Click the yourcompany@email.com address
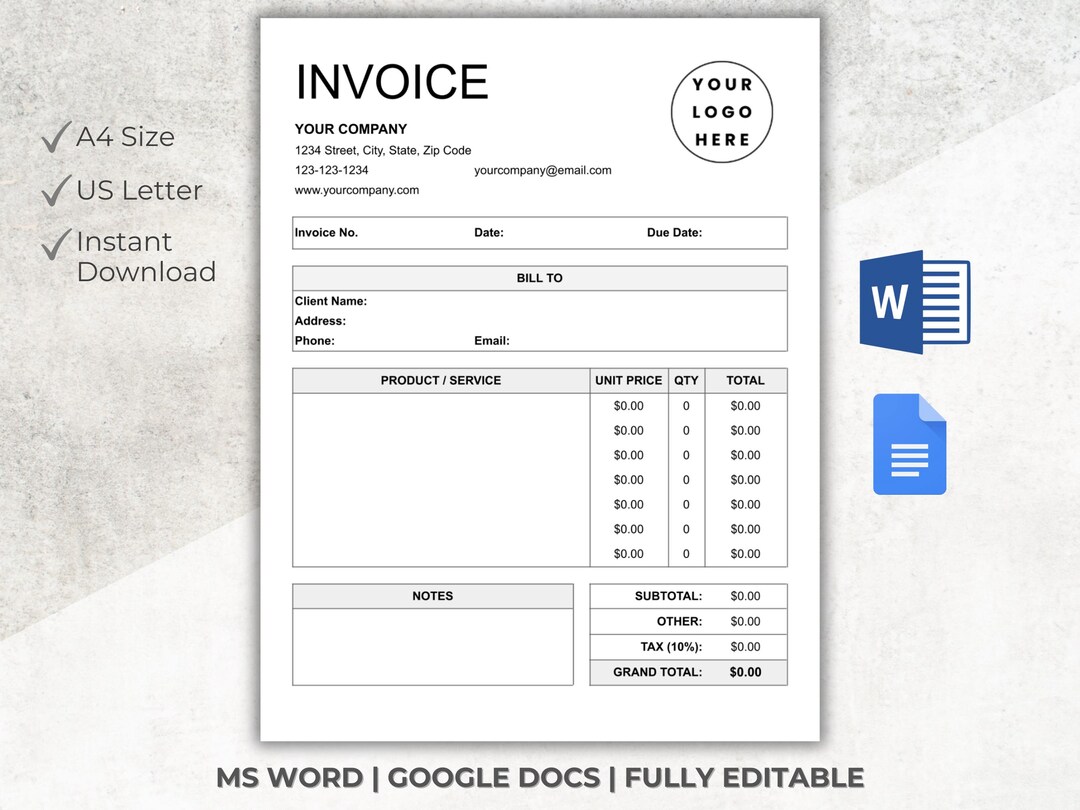The image size is (1080, 810). (x=543, y=170)
